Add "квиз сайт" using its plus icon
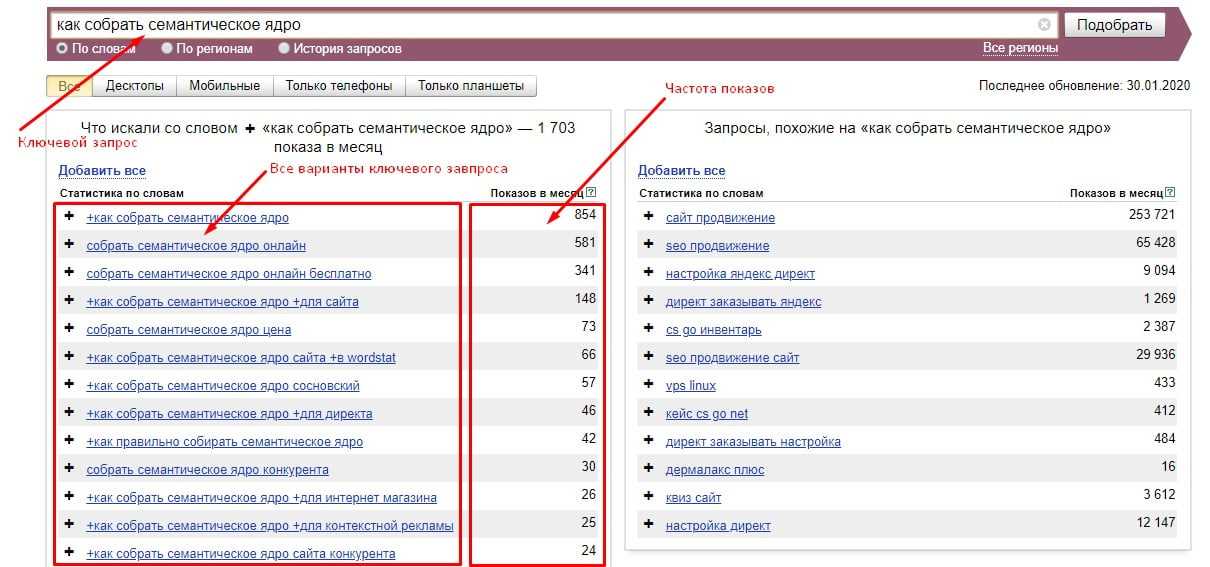1210x567 pixels. tap(649, 496)
